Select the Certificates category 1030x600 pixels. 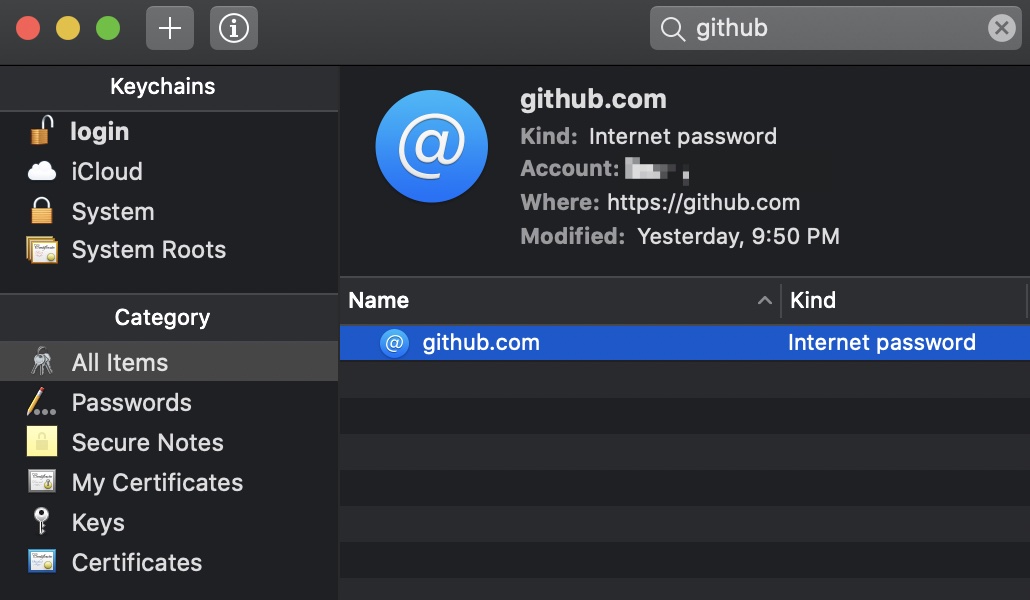click(137, 562)
